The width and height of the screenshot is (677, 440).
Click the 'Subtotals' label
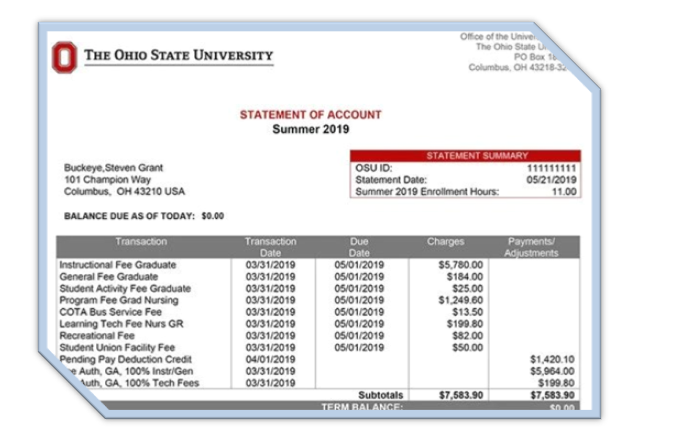pyautogui.click(x=380, y=395)
